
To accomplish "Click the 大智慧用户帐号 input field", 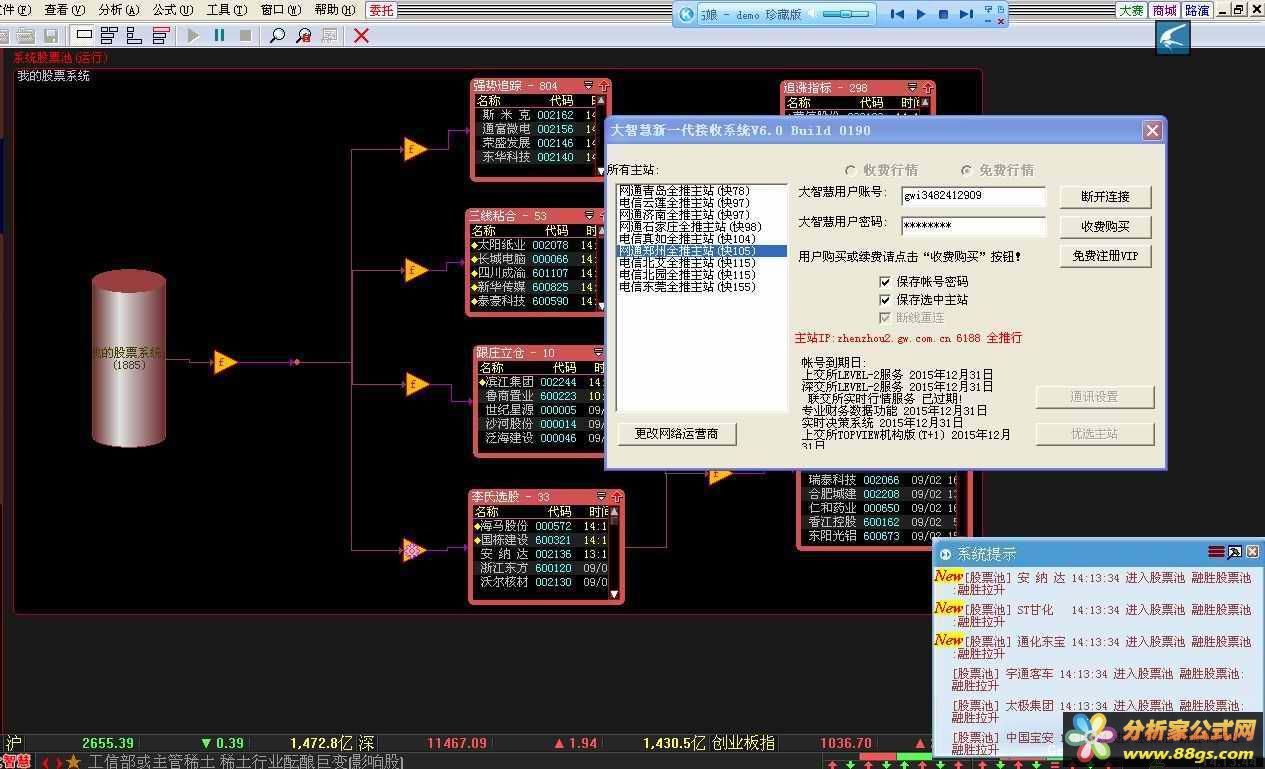I will coord(973,196).
